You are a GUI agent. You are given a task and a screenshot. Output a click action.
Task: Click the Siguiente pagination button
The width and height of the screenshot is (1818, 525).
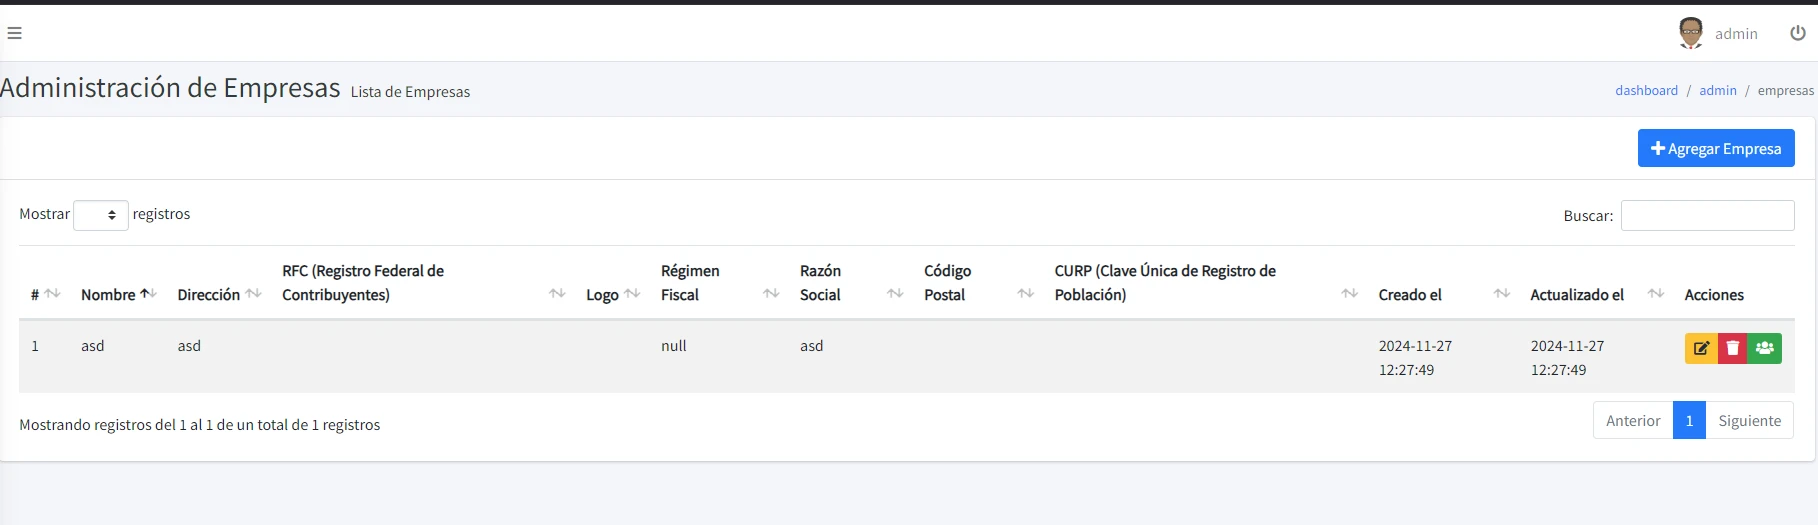click(x=1749, y=420)
